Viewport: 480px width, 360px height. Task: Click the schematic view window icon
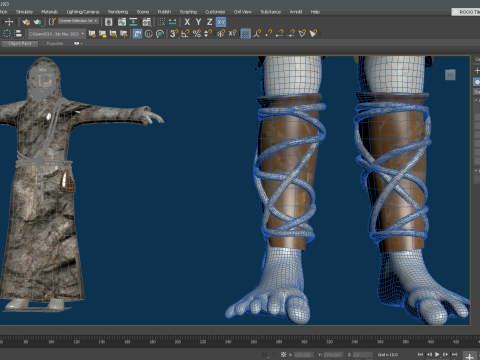147,22
